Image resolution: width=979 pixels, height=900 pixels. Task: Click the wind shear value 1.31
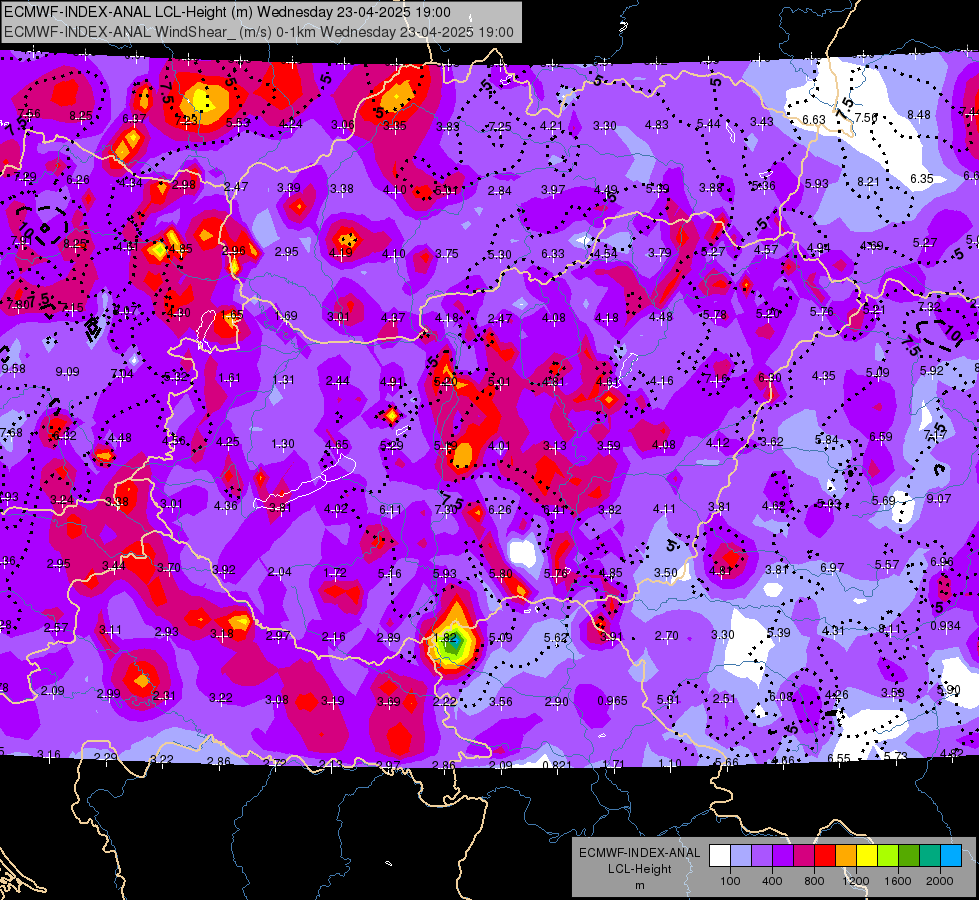coord(283,380)
